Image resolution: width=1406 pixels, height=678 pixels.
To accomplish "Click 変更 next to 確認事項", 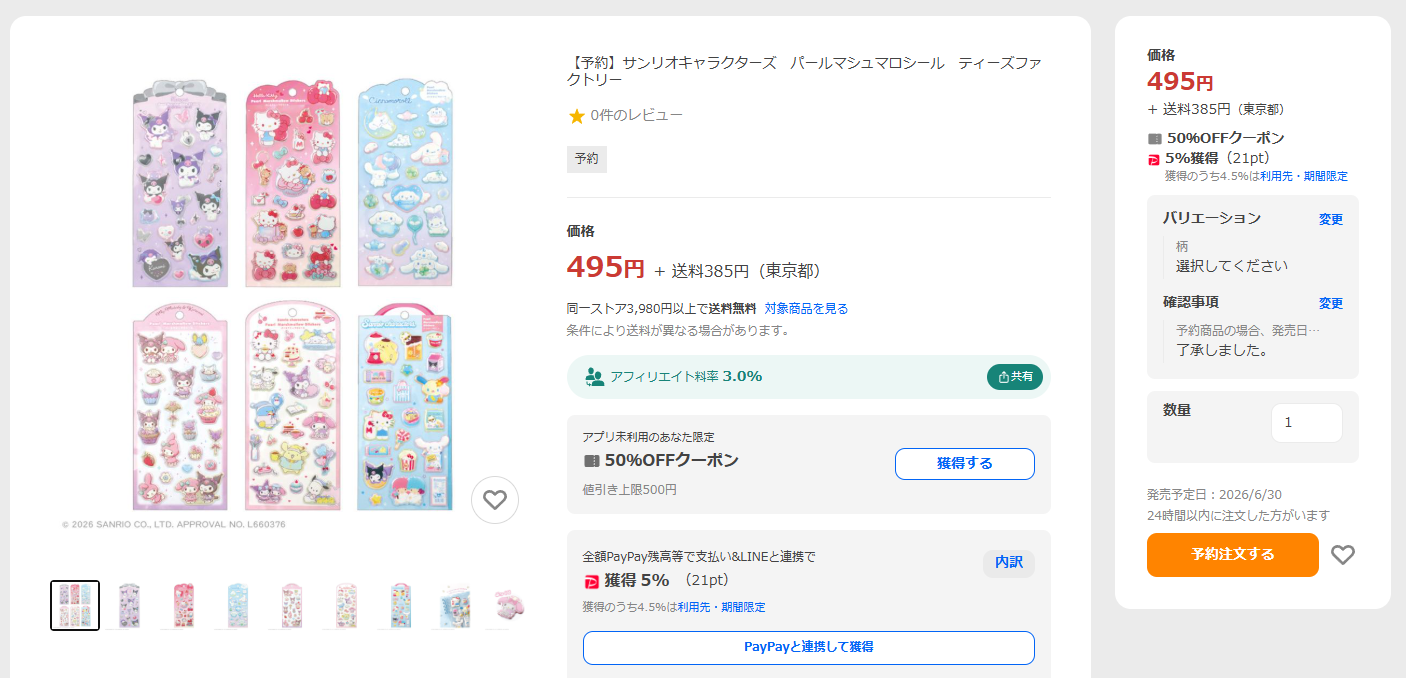I will [1330, 303].
